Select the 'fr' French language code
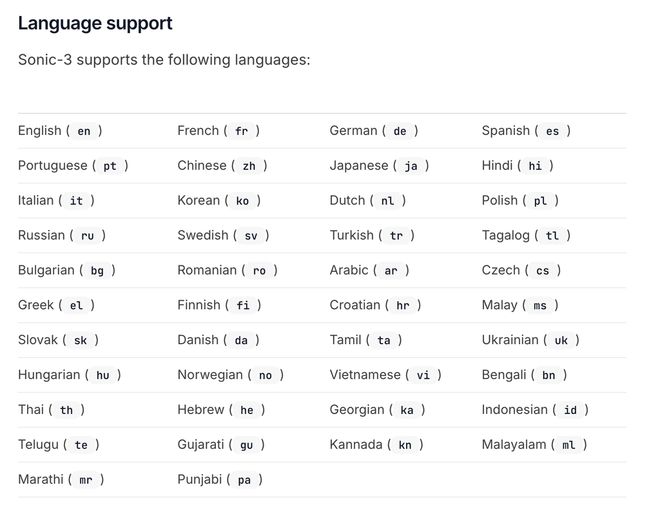660x514 pixels. pyautogui.click(x=241, y=131)
